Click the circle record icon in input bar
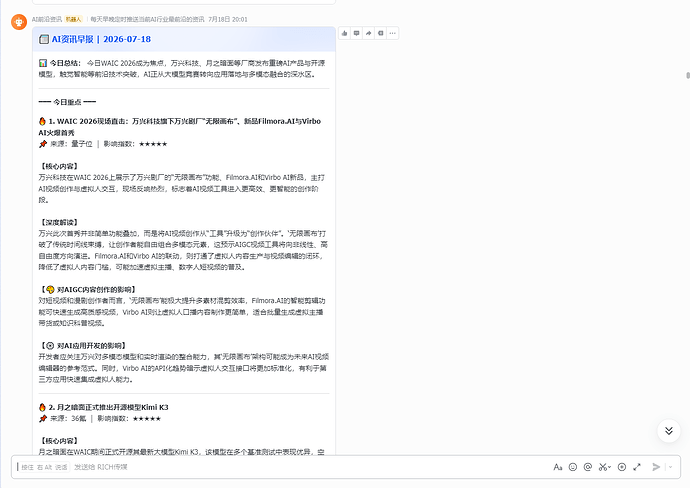Viewport: 690px width, 488px height. pos(622,467)
